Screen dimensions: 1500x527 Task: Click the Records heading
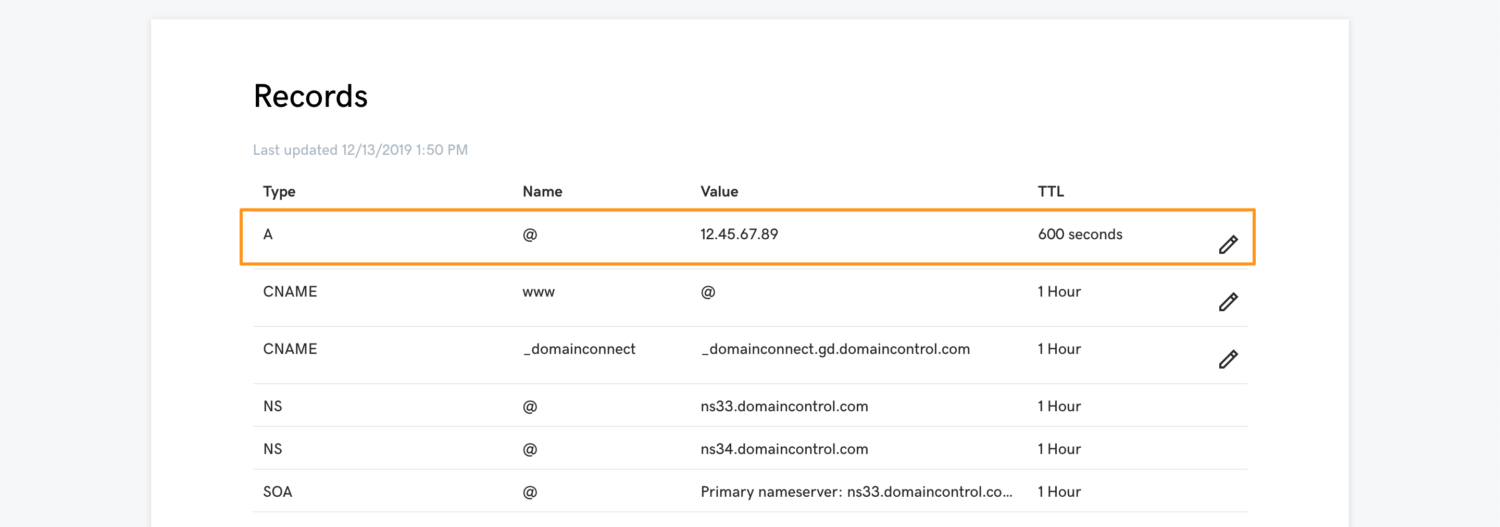click(310, 96)
